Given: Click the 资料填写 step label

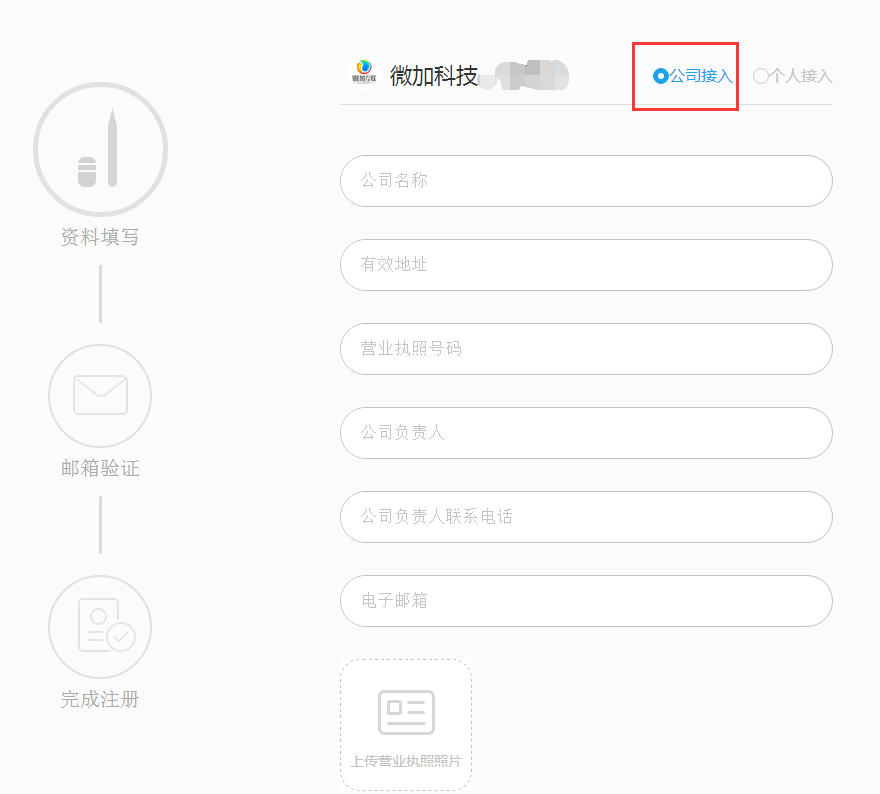Looking at the screenshot, I should [x=100, y=237].
